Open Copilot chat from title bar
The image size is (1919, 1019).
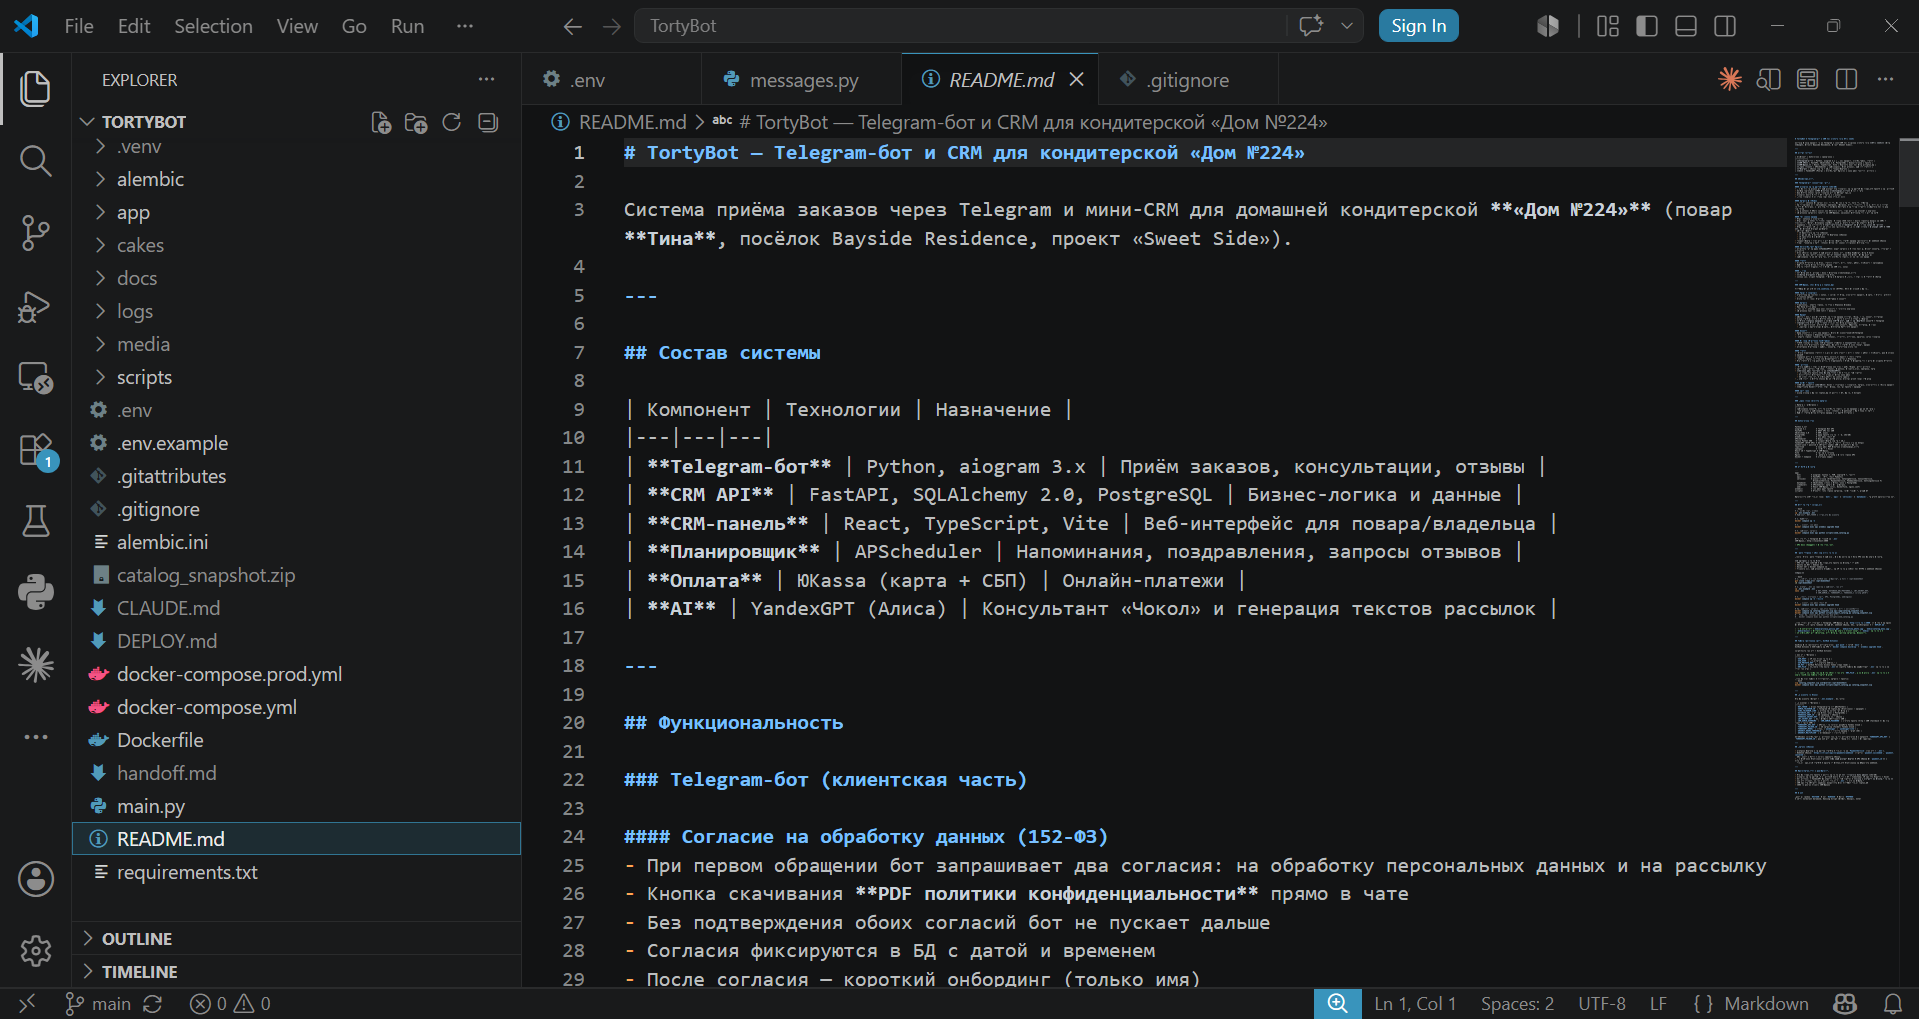click(x=1311, y=26)
